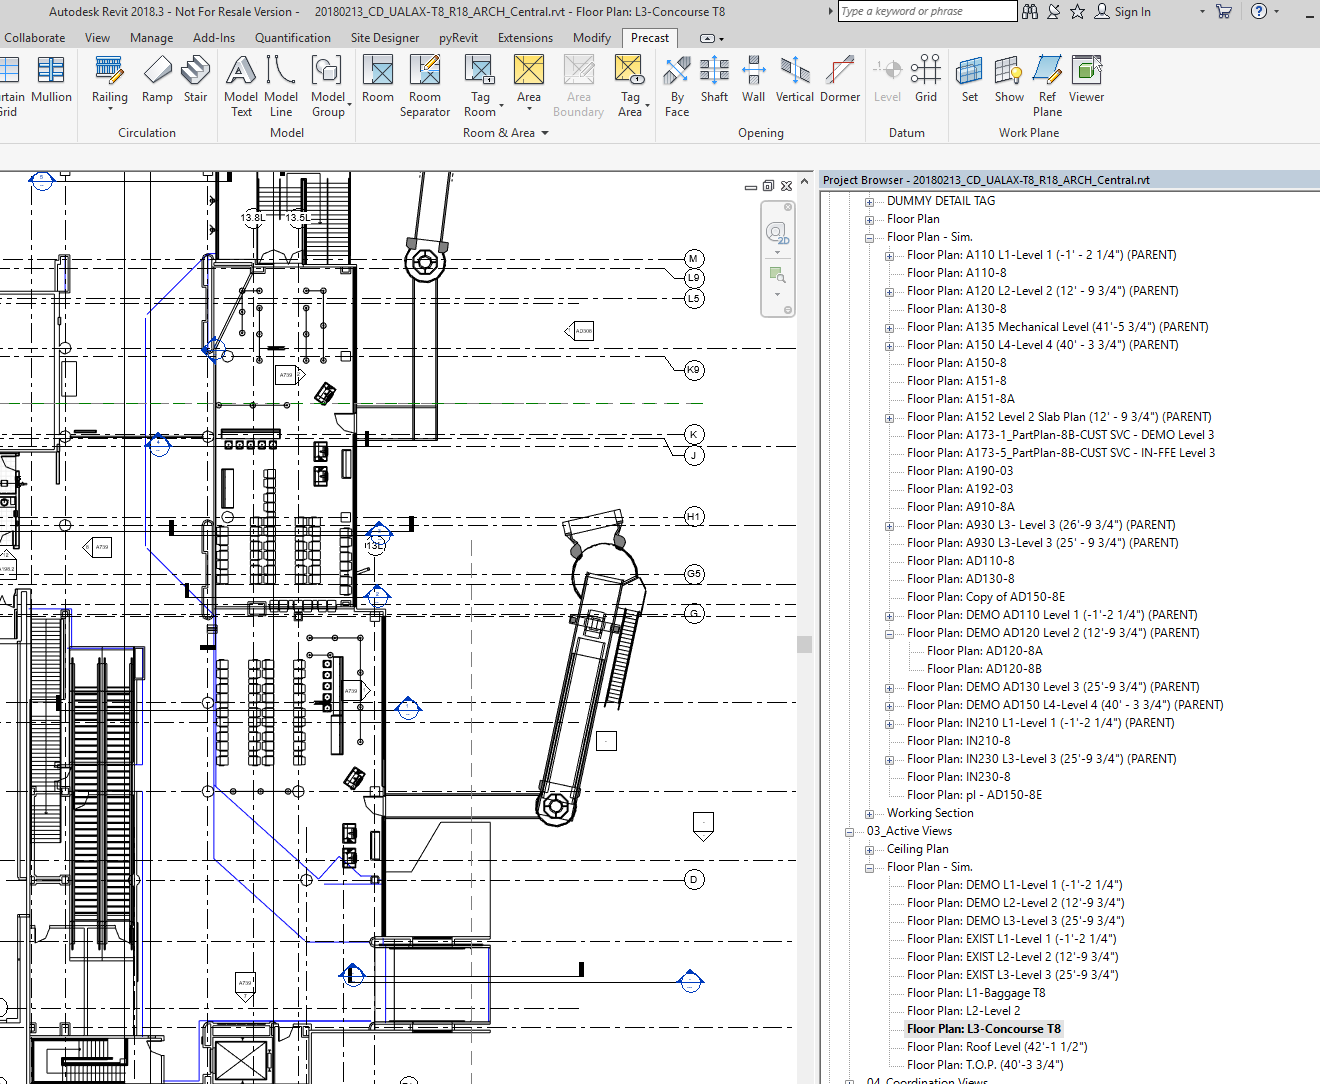Click in the keyword search field
The image size is (1320, 1084).
(x=925, y=11)
